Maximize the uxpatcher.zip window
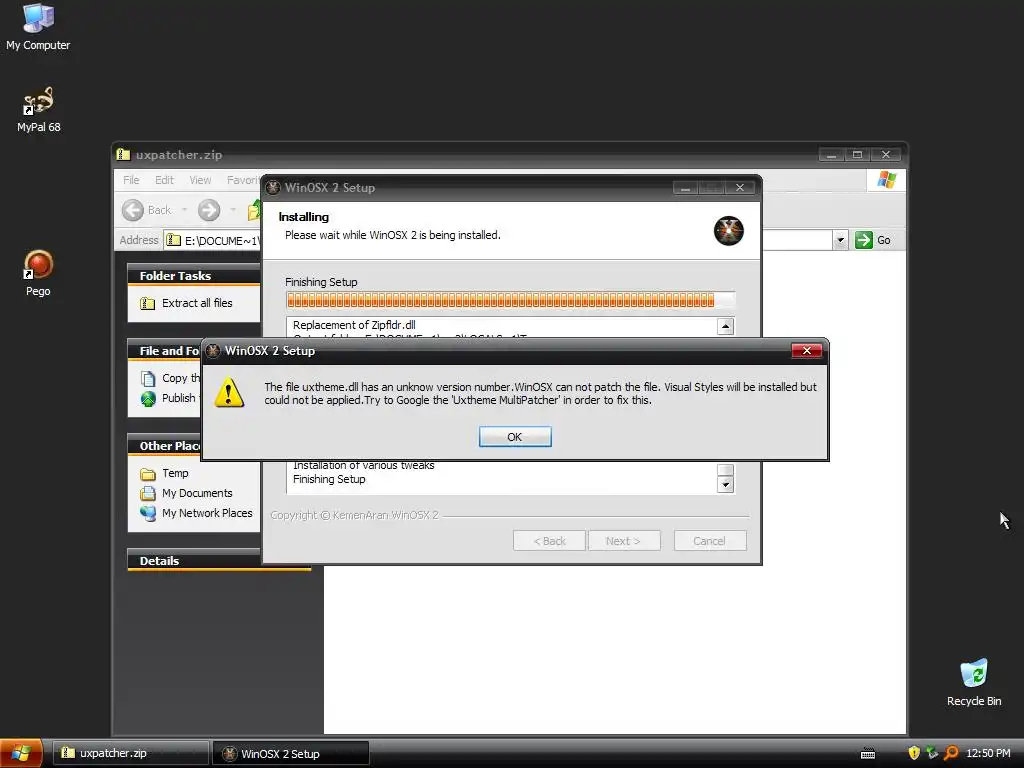 (x=857, y=155)
